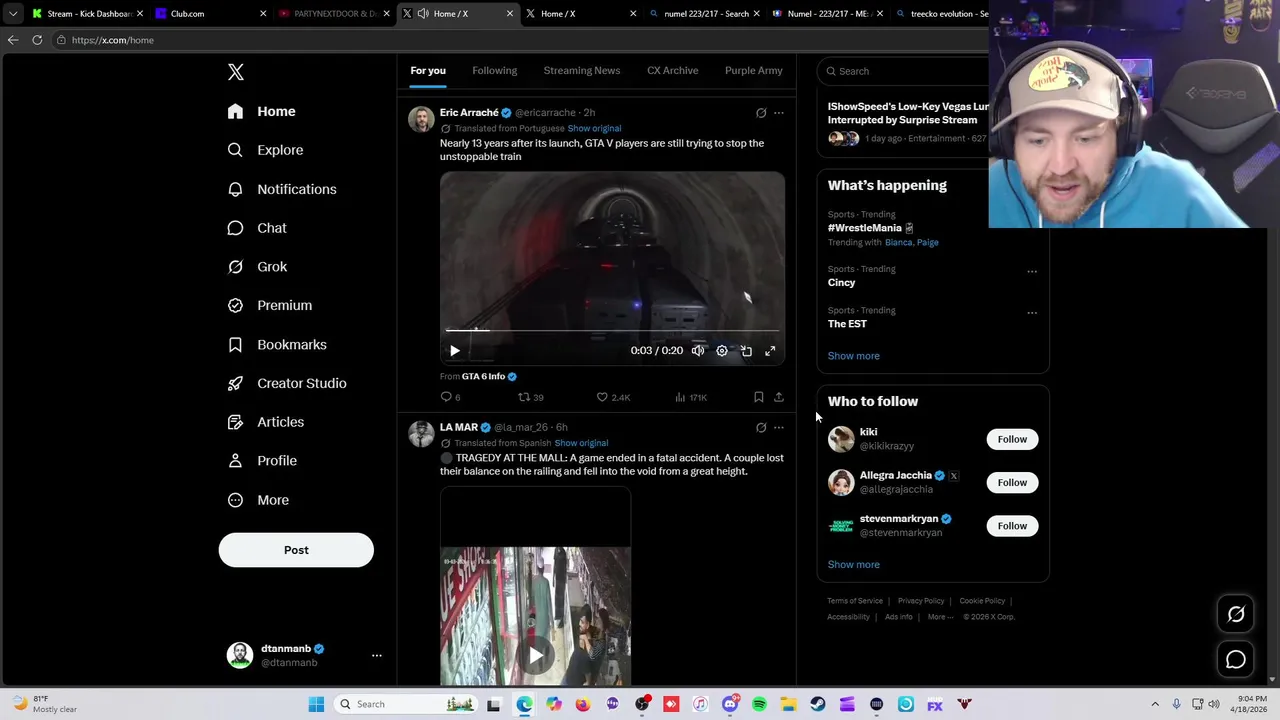The height and width of the screenshot is (720, 1280).
Task: Click the Grok icon on Eric Arraché post
Action: (761, 113)
